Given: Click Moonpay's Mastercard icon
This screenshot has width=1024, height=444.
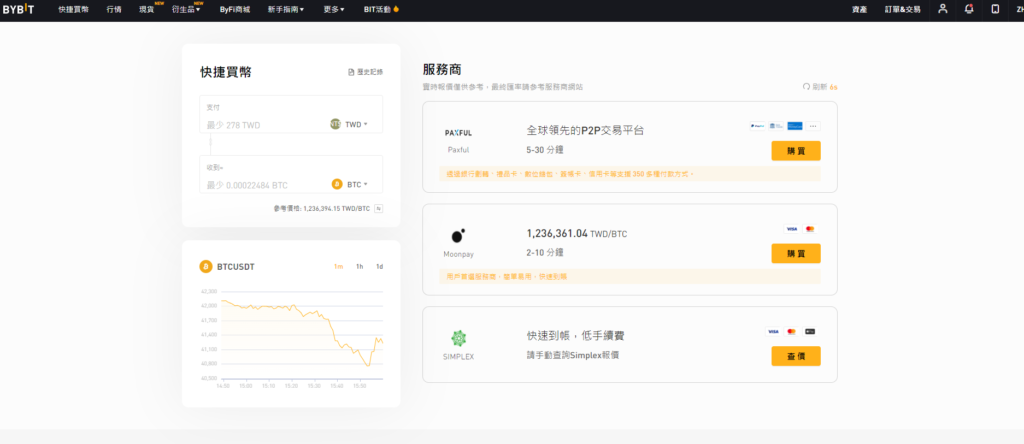Looking at the screenshot, I should [x=810, y=229].
